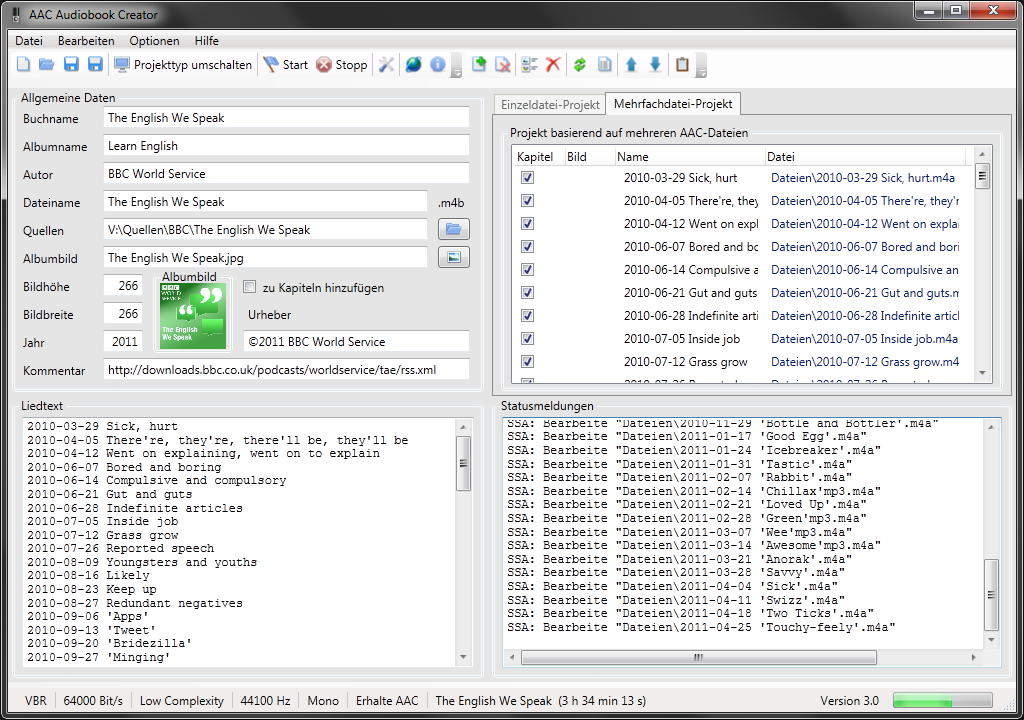Click up arrow of Liedtext scrollbar
The width and height of the screenshot is (1024, 720).
click(463, 427)
